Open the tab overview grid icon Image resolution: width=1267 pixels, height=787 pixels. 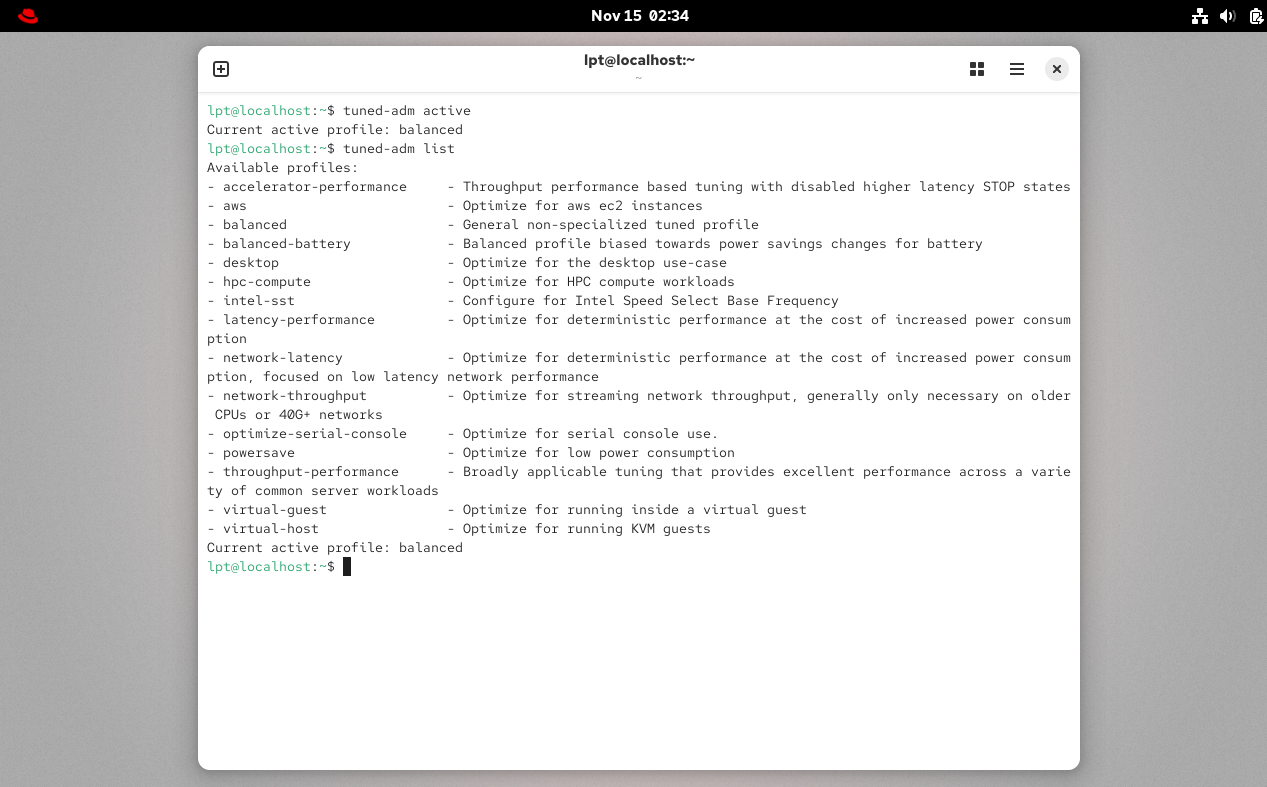click(976, 69)
